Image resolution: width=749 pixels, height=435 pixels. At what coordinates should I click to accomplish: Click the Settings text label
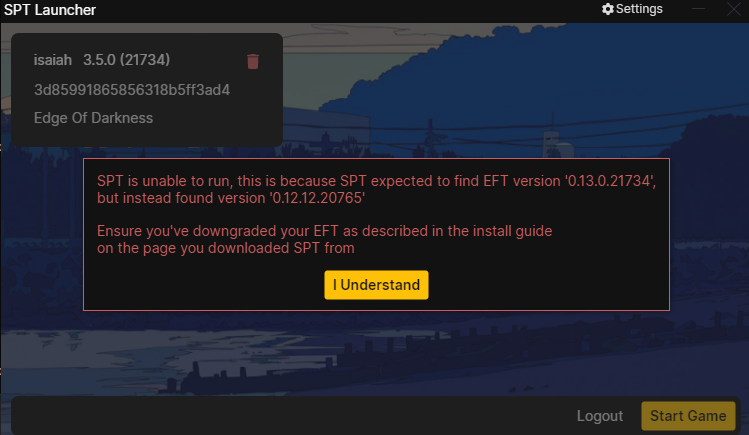coord(639,9)
